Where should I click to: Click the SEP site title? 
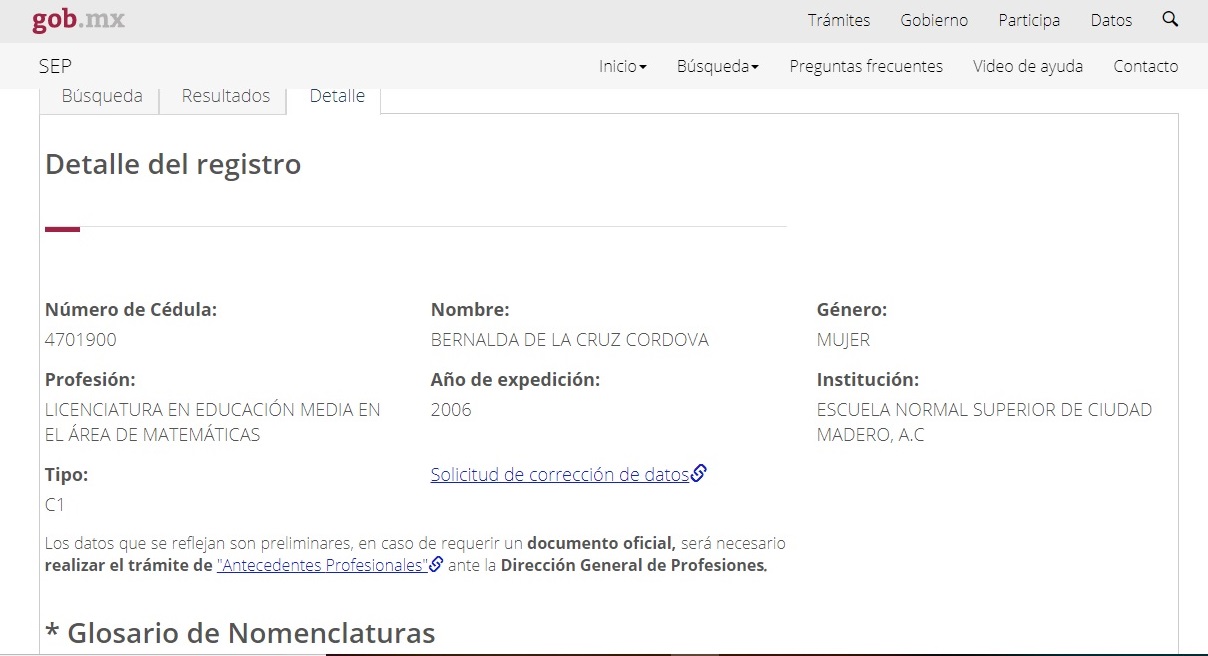[55, 66]
